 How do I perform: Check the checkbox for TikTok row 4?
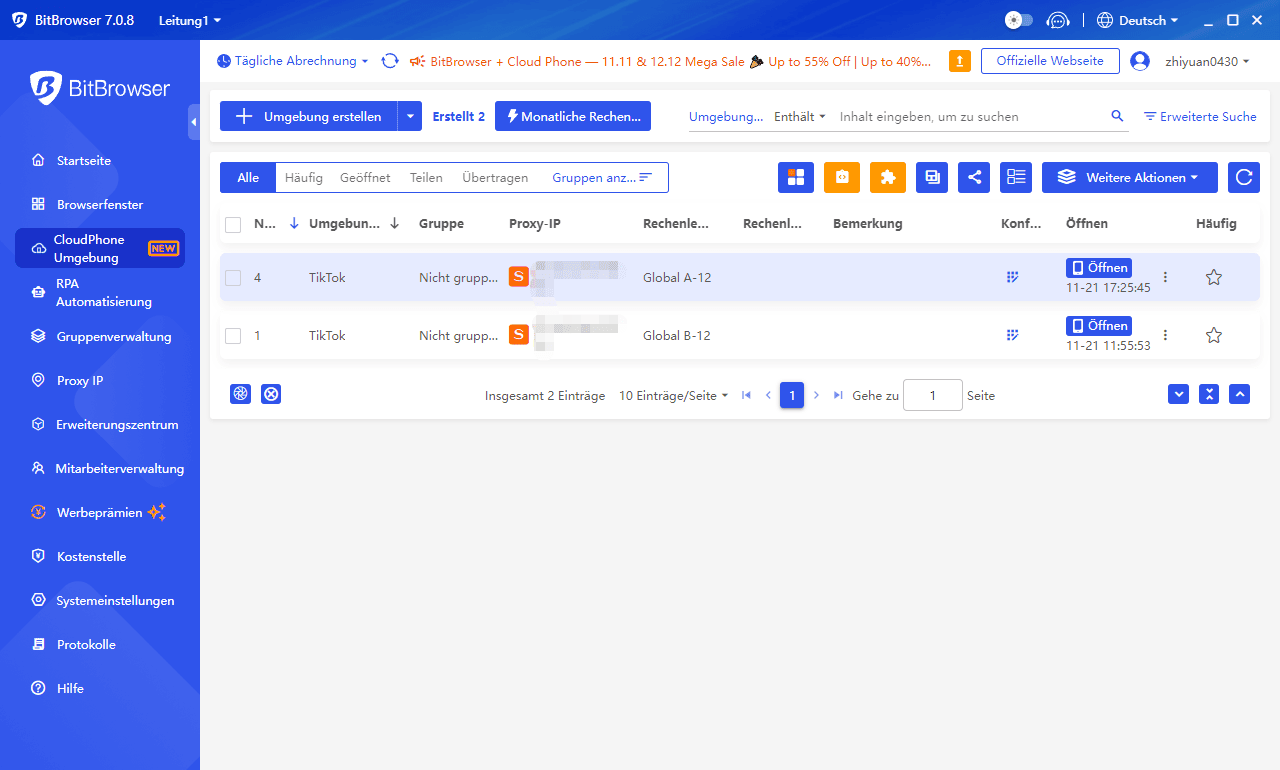pos(233,278)
